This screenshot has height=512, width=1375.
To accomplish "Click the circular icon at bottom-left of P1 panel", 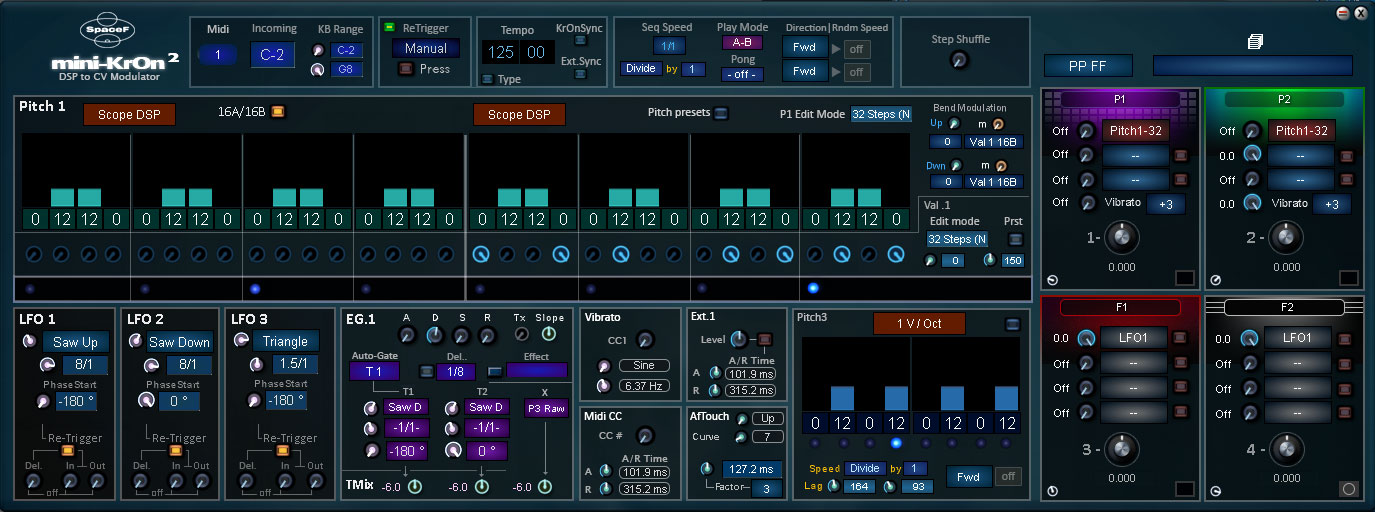I will (x=1052, y=280).
